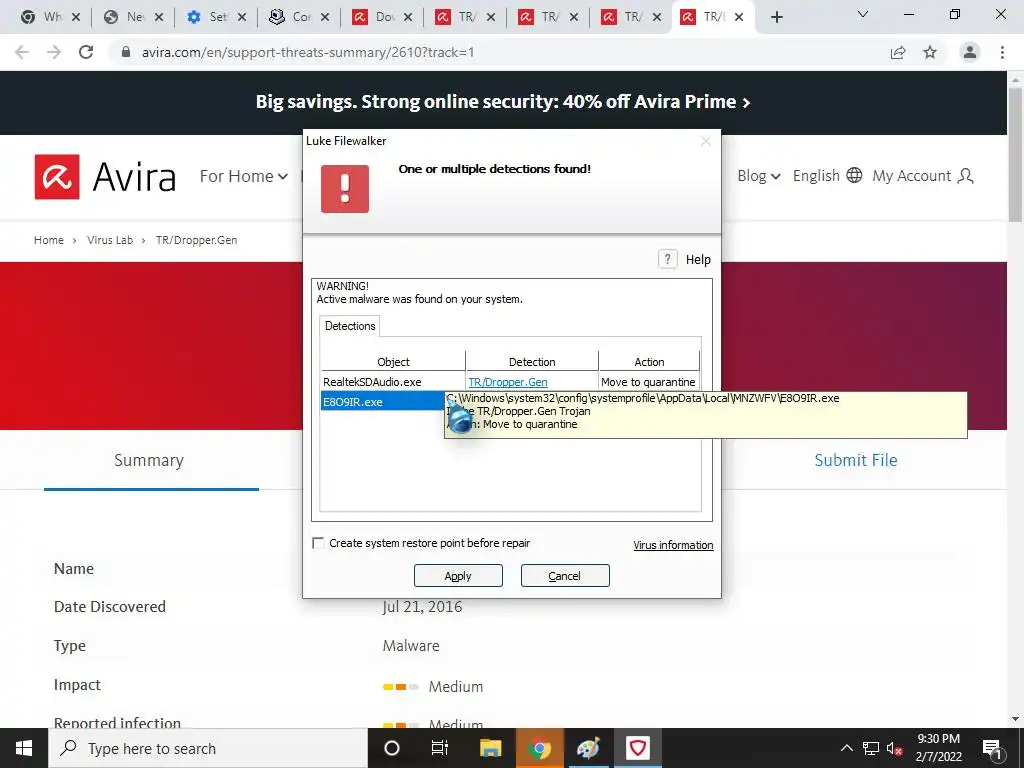Open the Detections tab in the dialog
1024x768 pixels.
350,326
